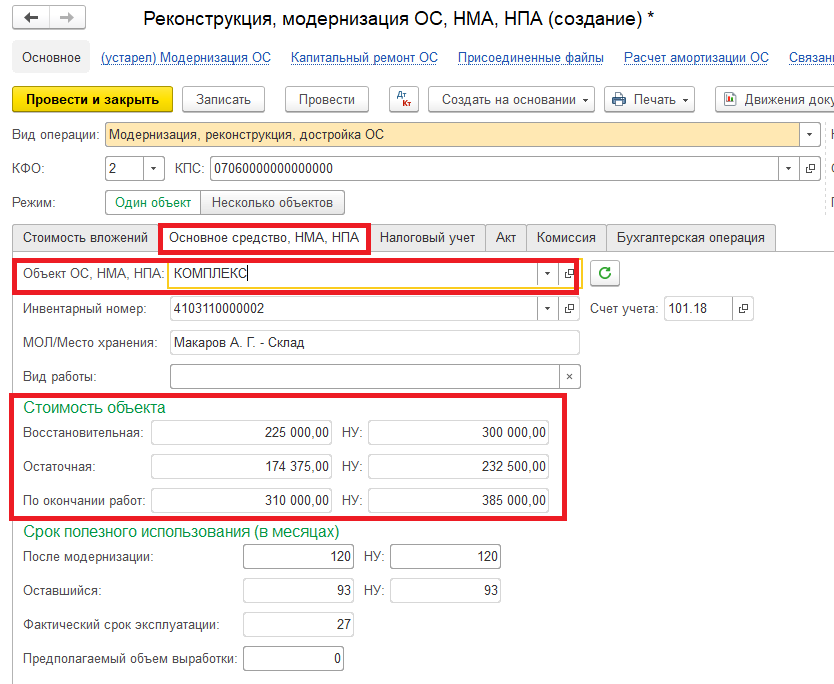The image size is (834, 684).
Task: Open the Инвентарный номер field selection icon
Action: click(x=569, y=309)
